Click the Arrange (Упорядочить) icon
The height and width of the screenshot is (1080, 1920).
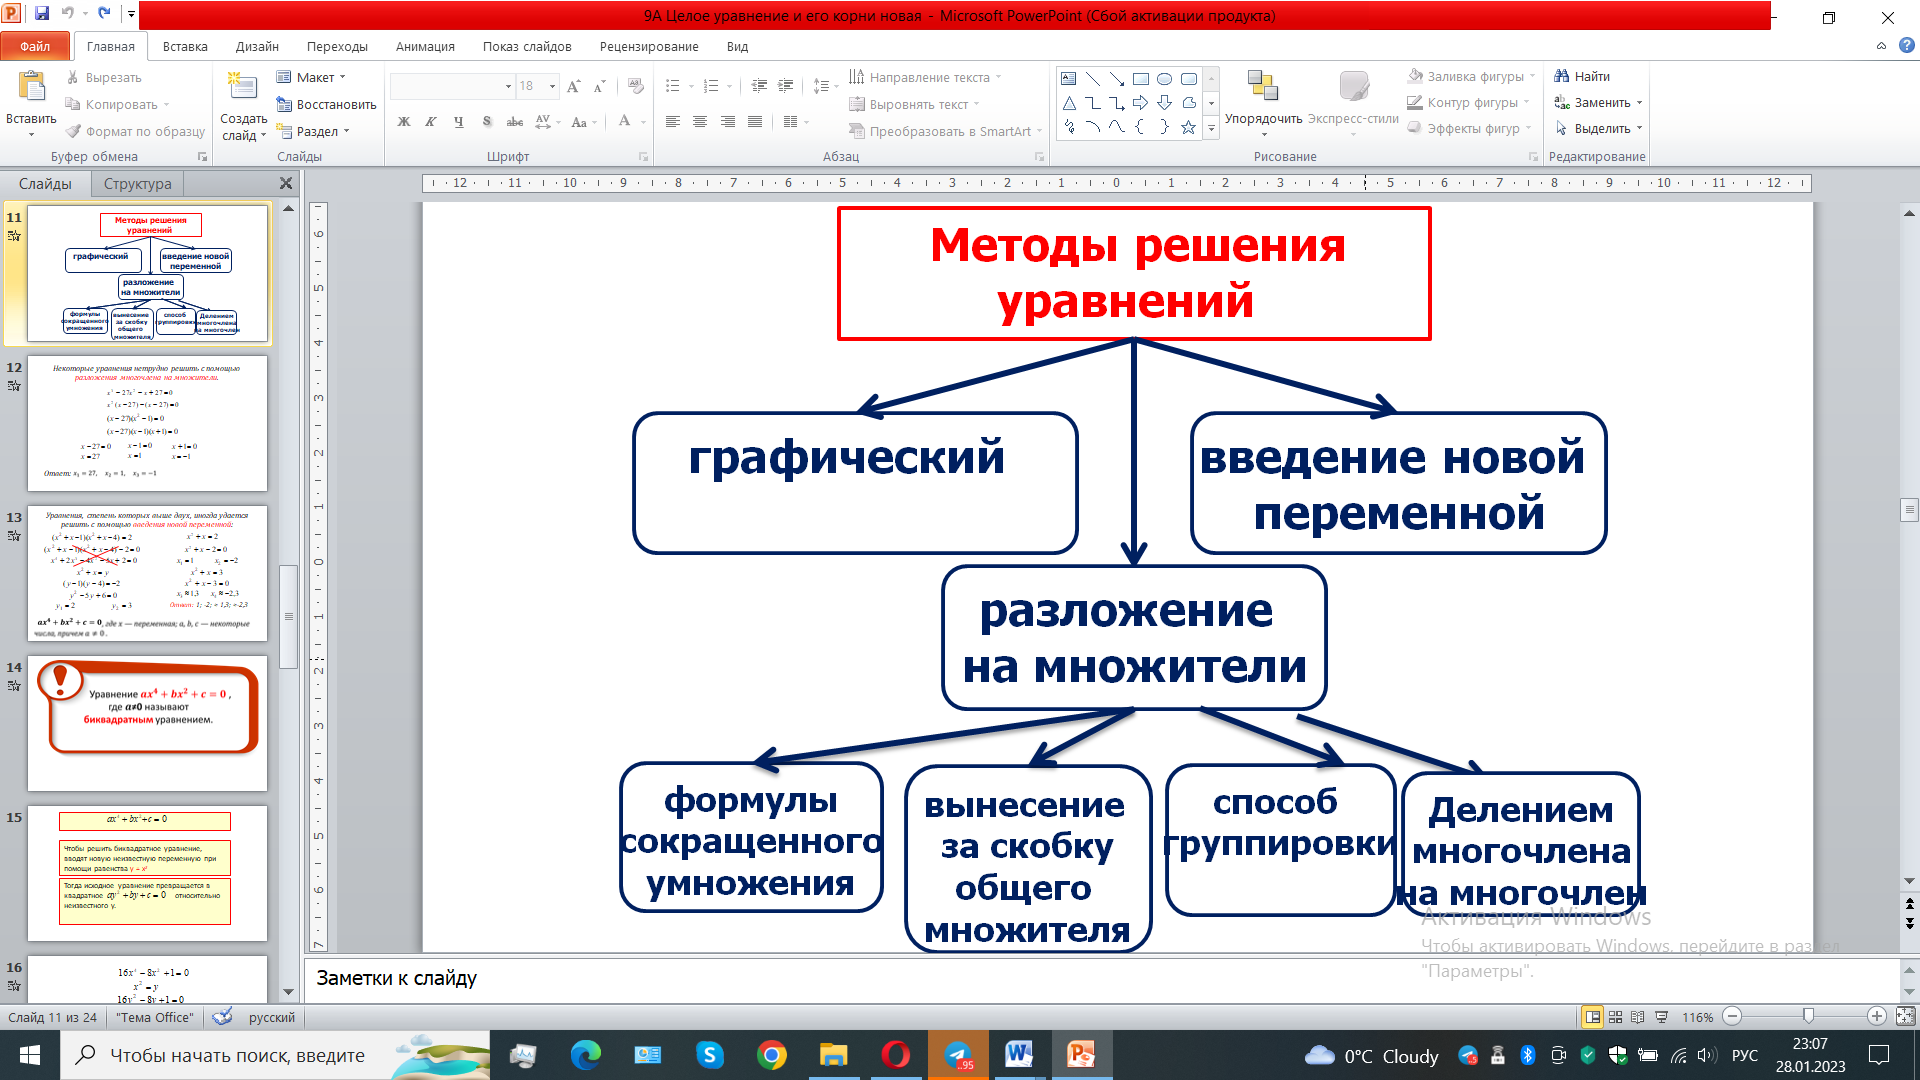pyautogui.click(x=1263, y=88)
